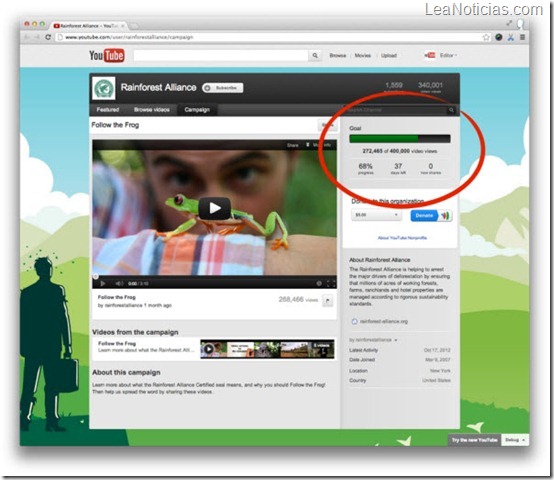Subscribe to the Rainforest Alliance channel
Viewport: 554px width, 480px height.
[223, 88]
